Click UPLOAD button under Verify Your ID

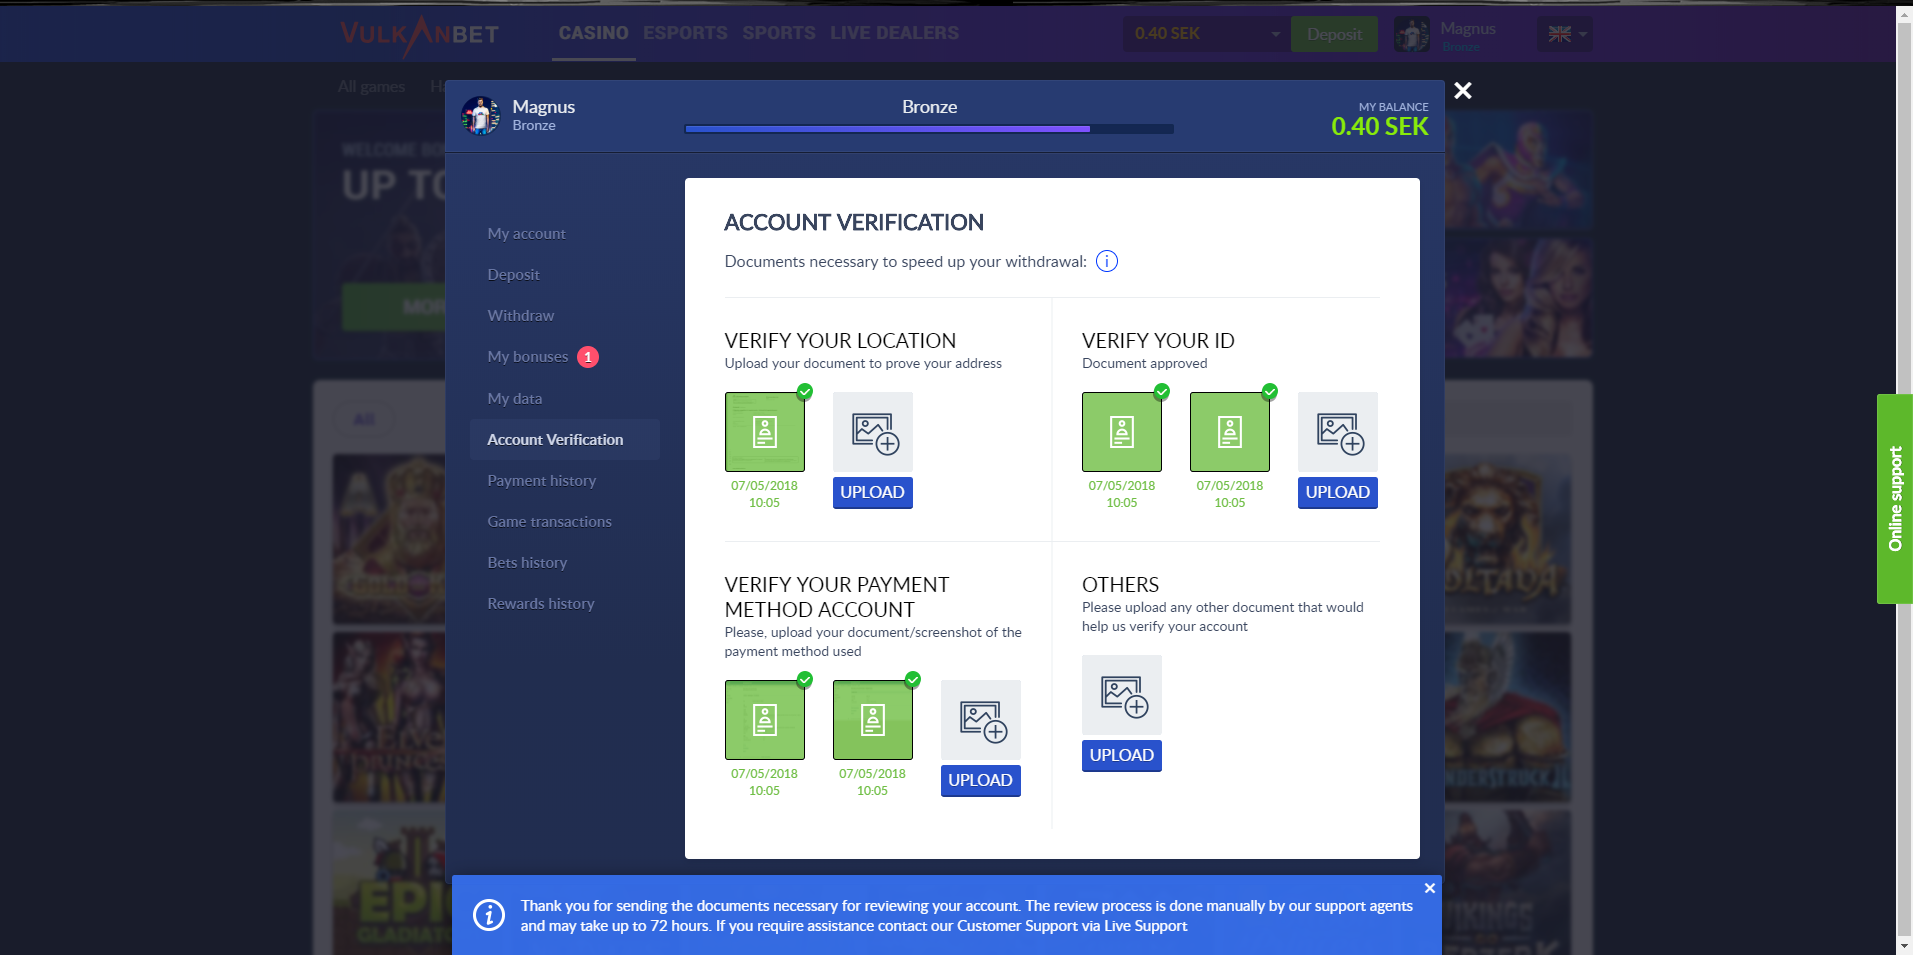(x=1338, y=492)
